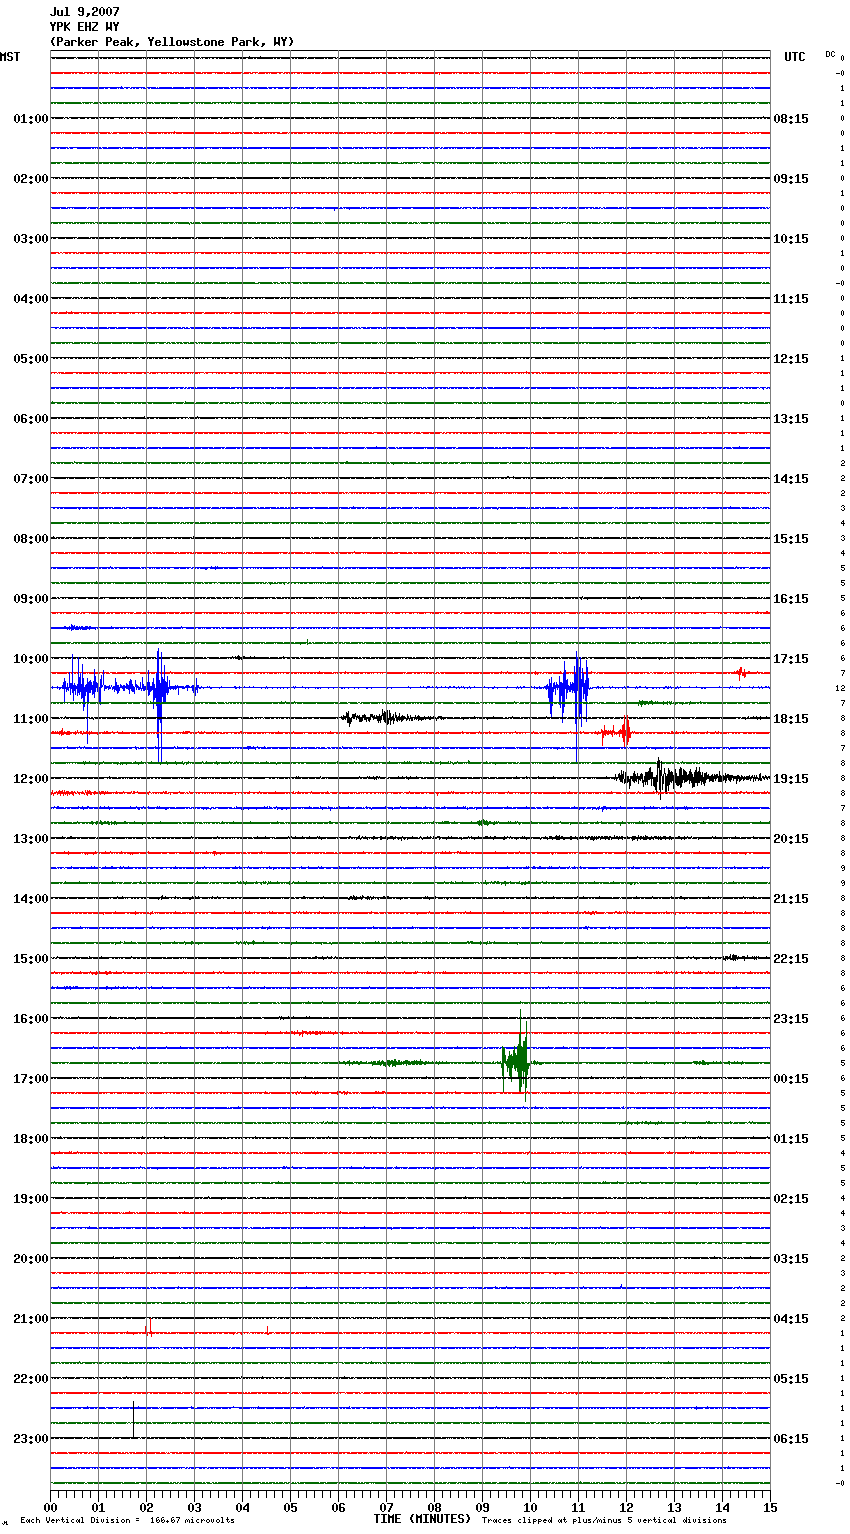Select the 14:00 MST time label
Viewport: 850px width, 1534px height.
[30, 899]
